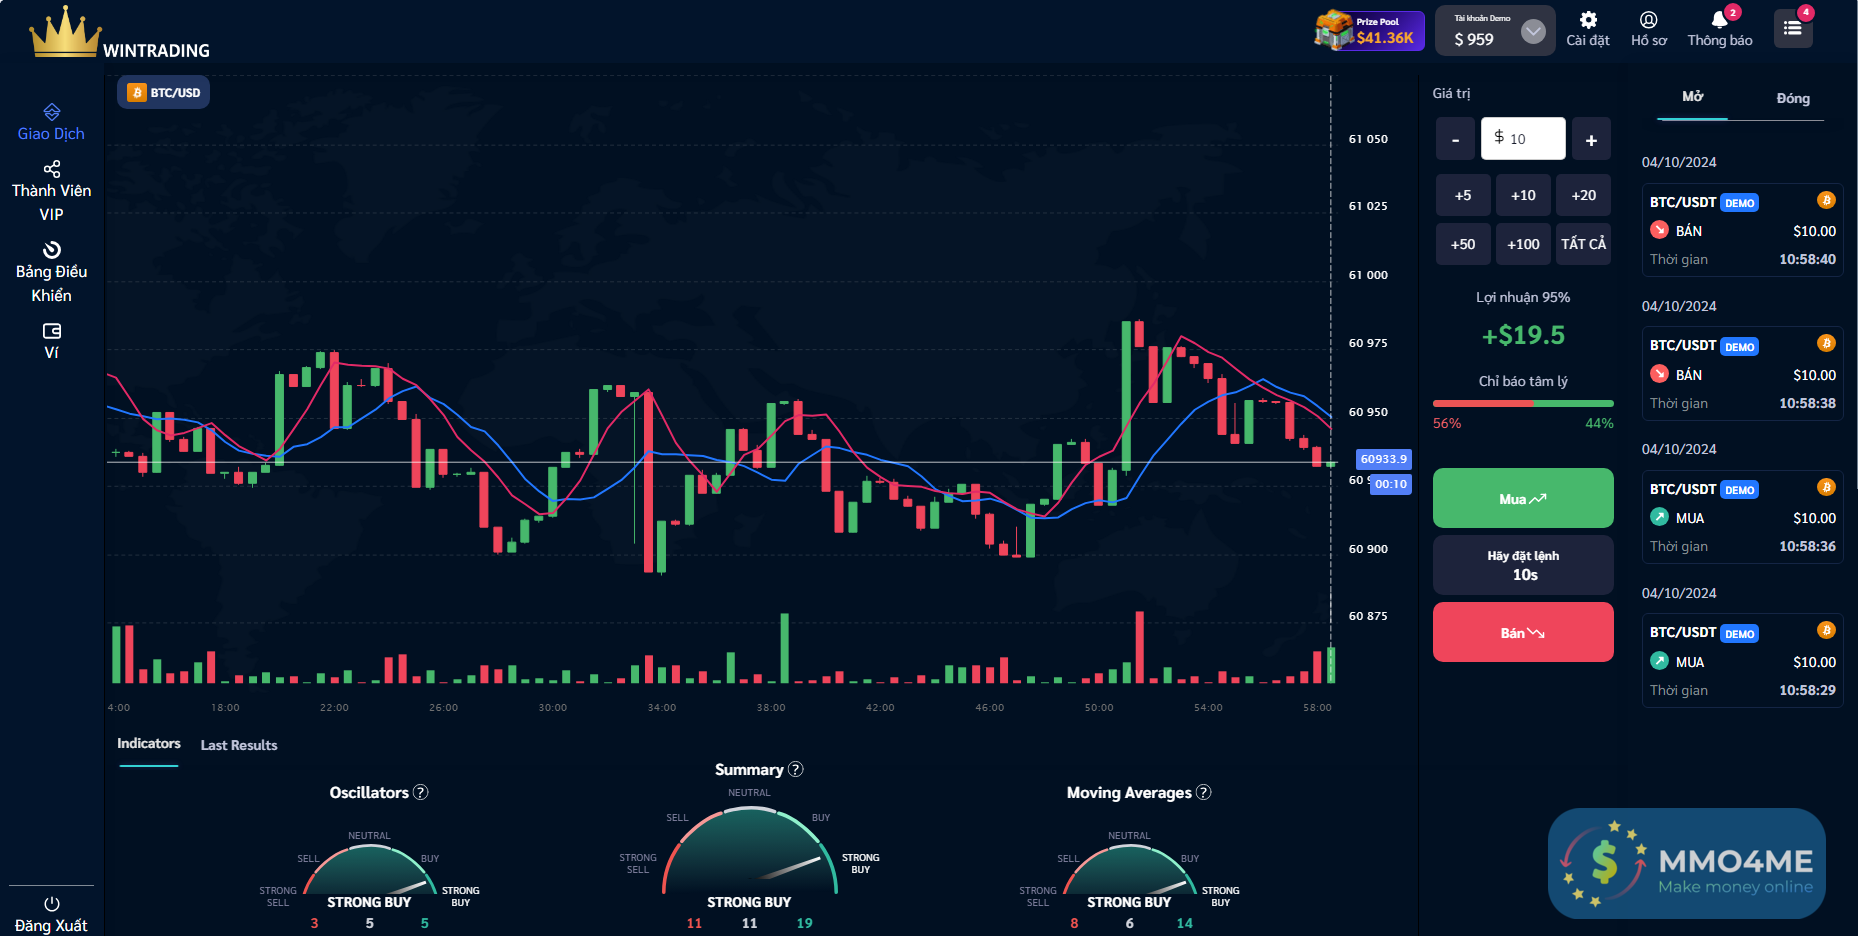Click the sell arrow icon on 10:58:38 order

[1659, 374]
